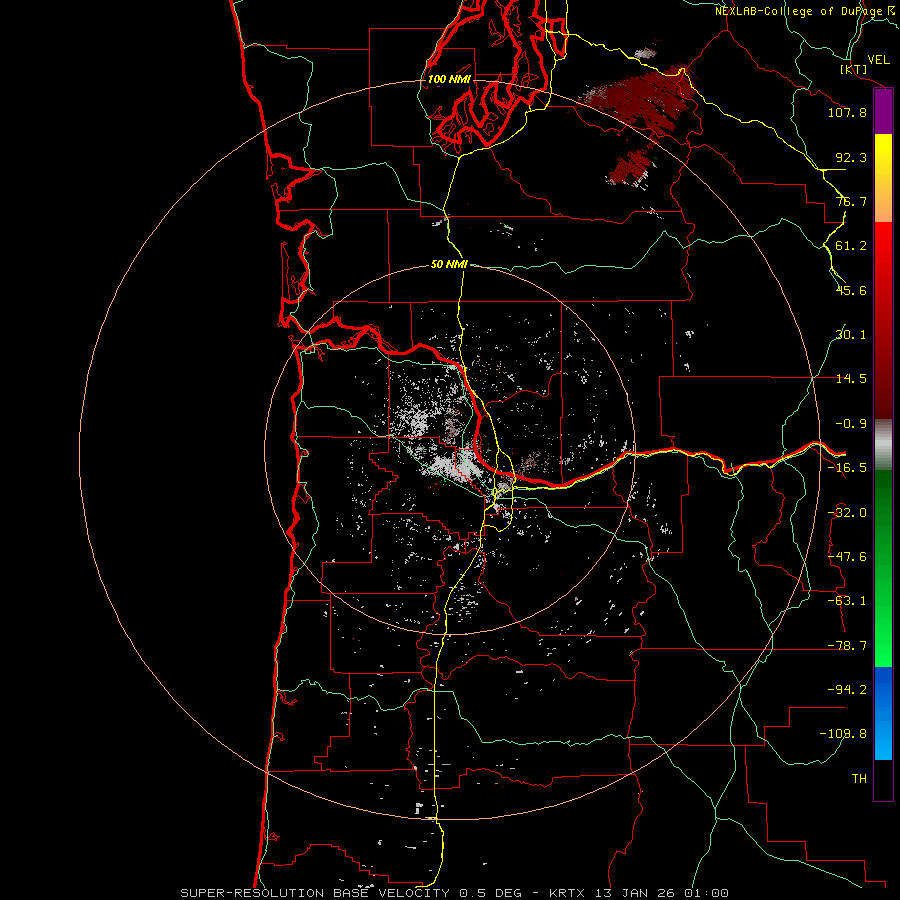
Task: Click the TH label on the legend
Action: pos(859,779)
